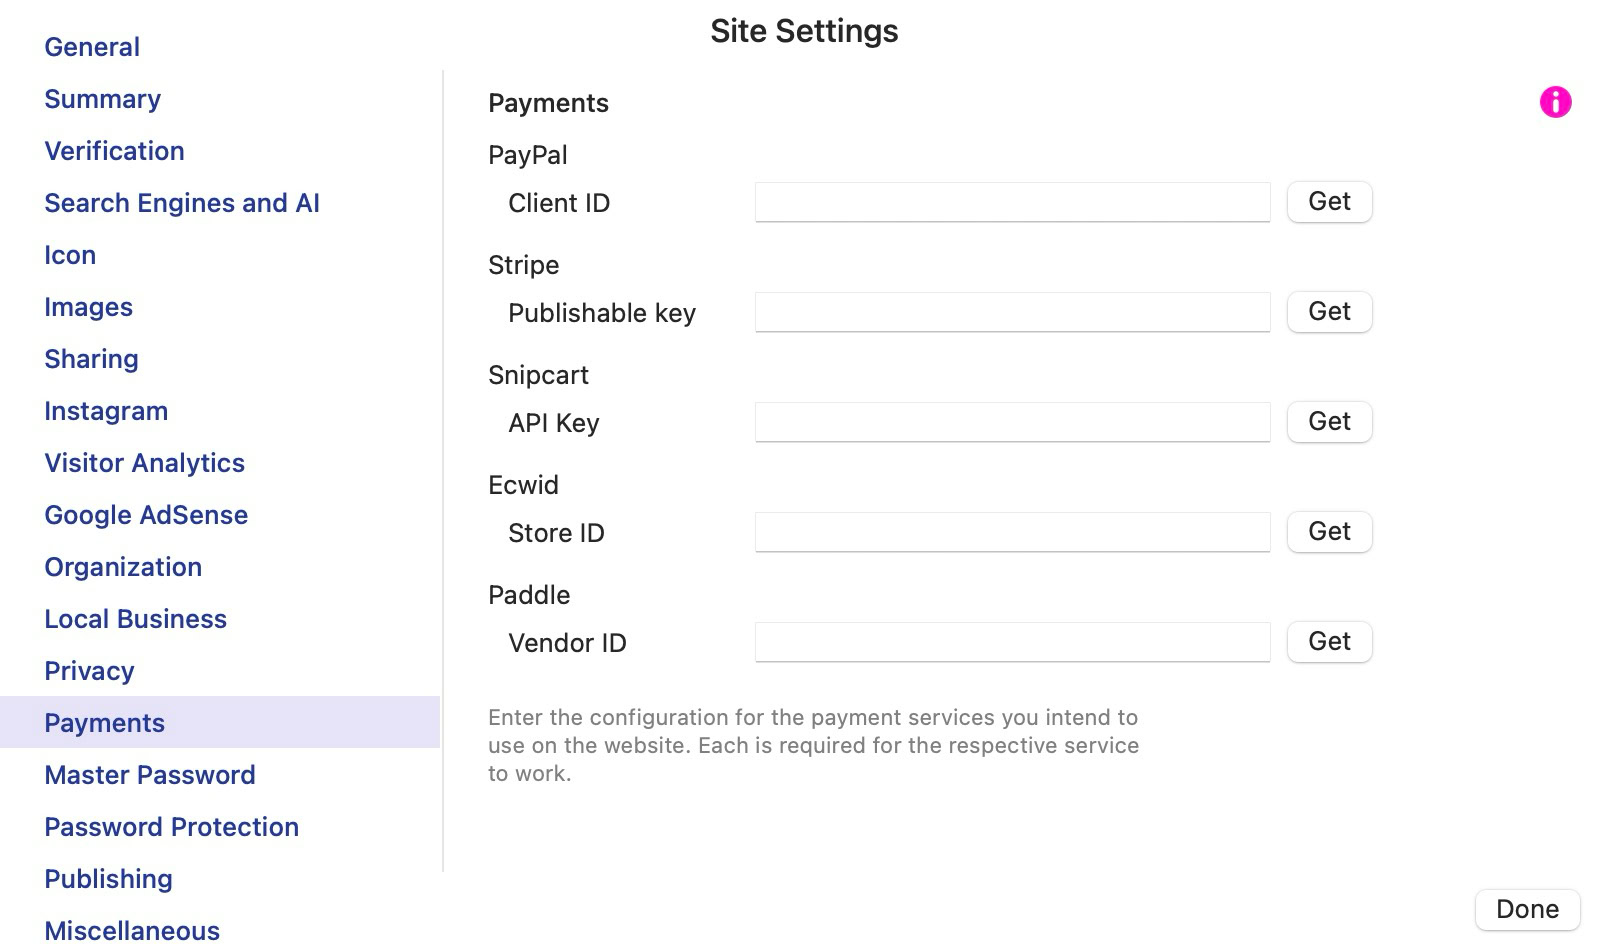Open the General settings section
The height and width of the screenshot is (950, 1610).
pos(92,47)
